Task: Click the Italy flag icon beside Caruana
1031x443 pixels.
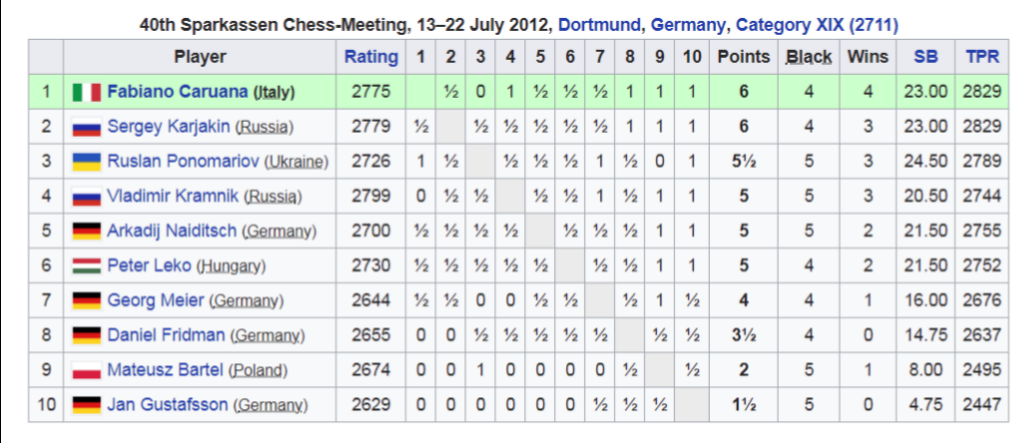Action: tap(87, 92)
